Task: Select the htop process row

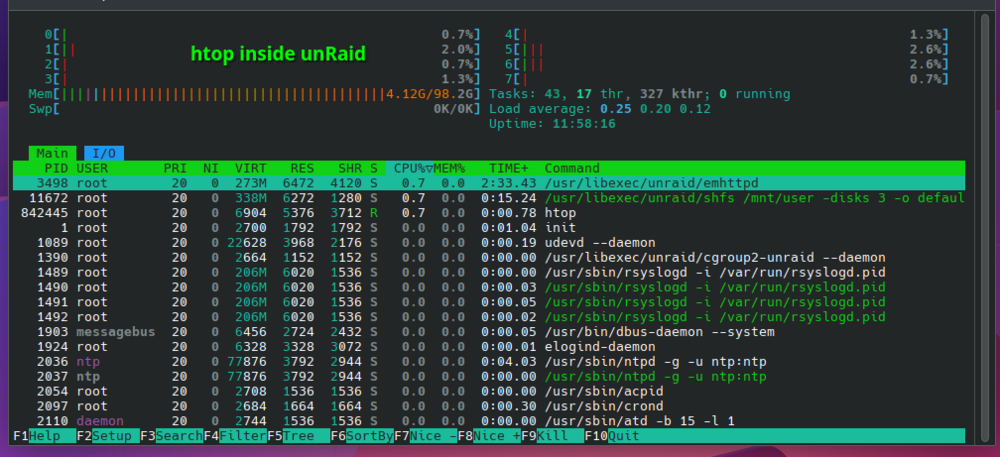Action: (489, 213)
